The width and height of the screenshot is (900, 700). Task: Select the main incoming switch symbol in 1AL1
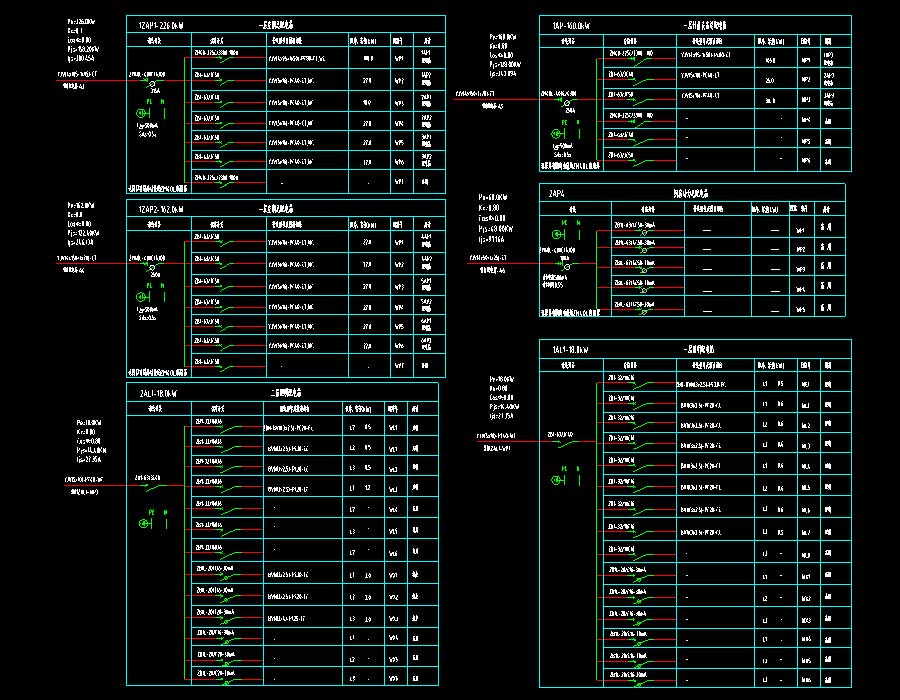565,444
